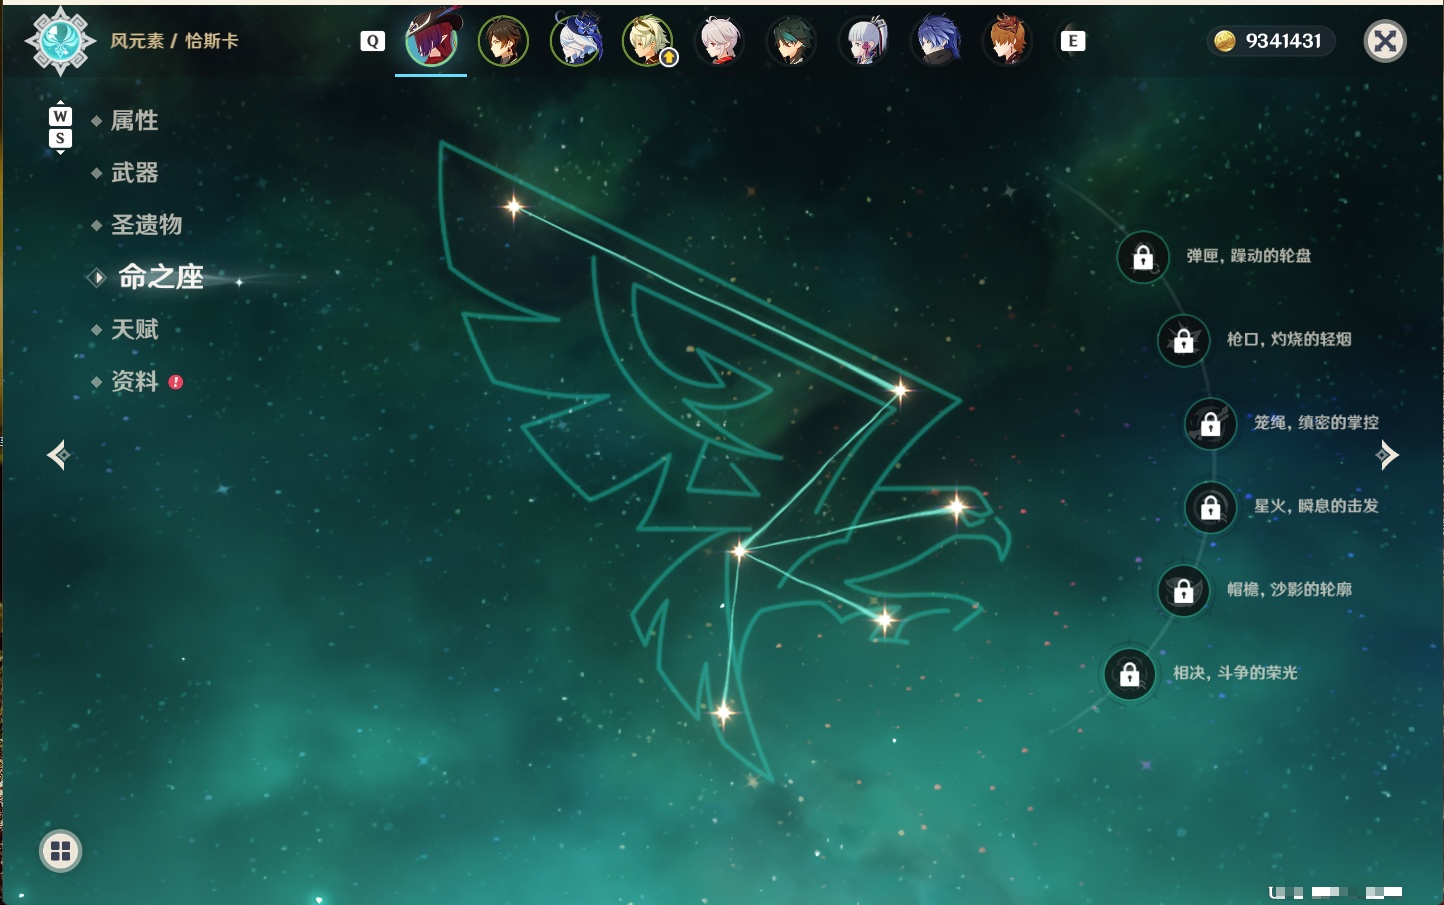Select the Chasca avatar with red hat

431,40
